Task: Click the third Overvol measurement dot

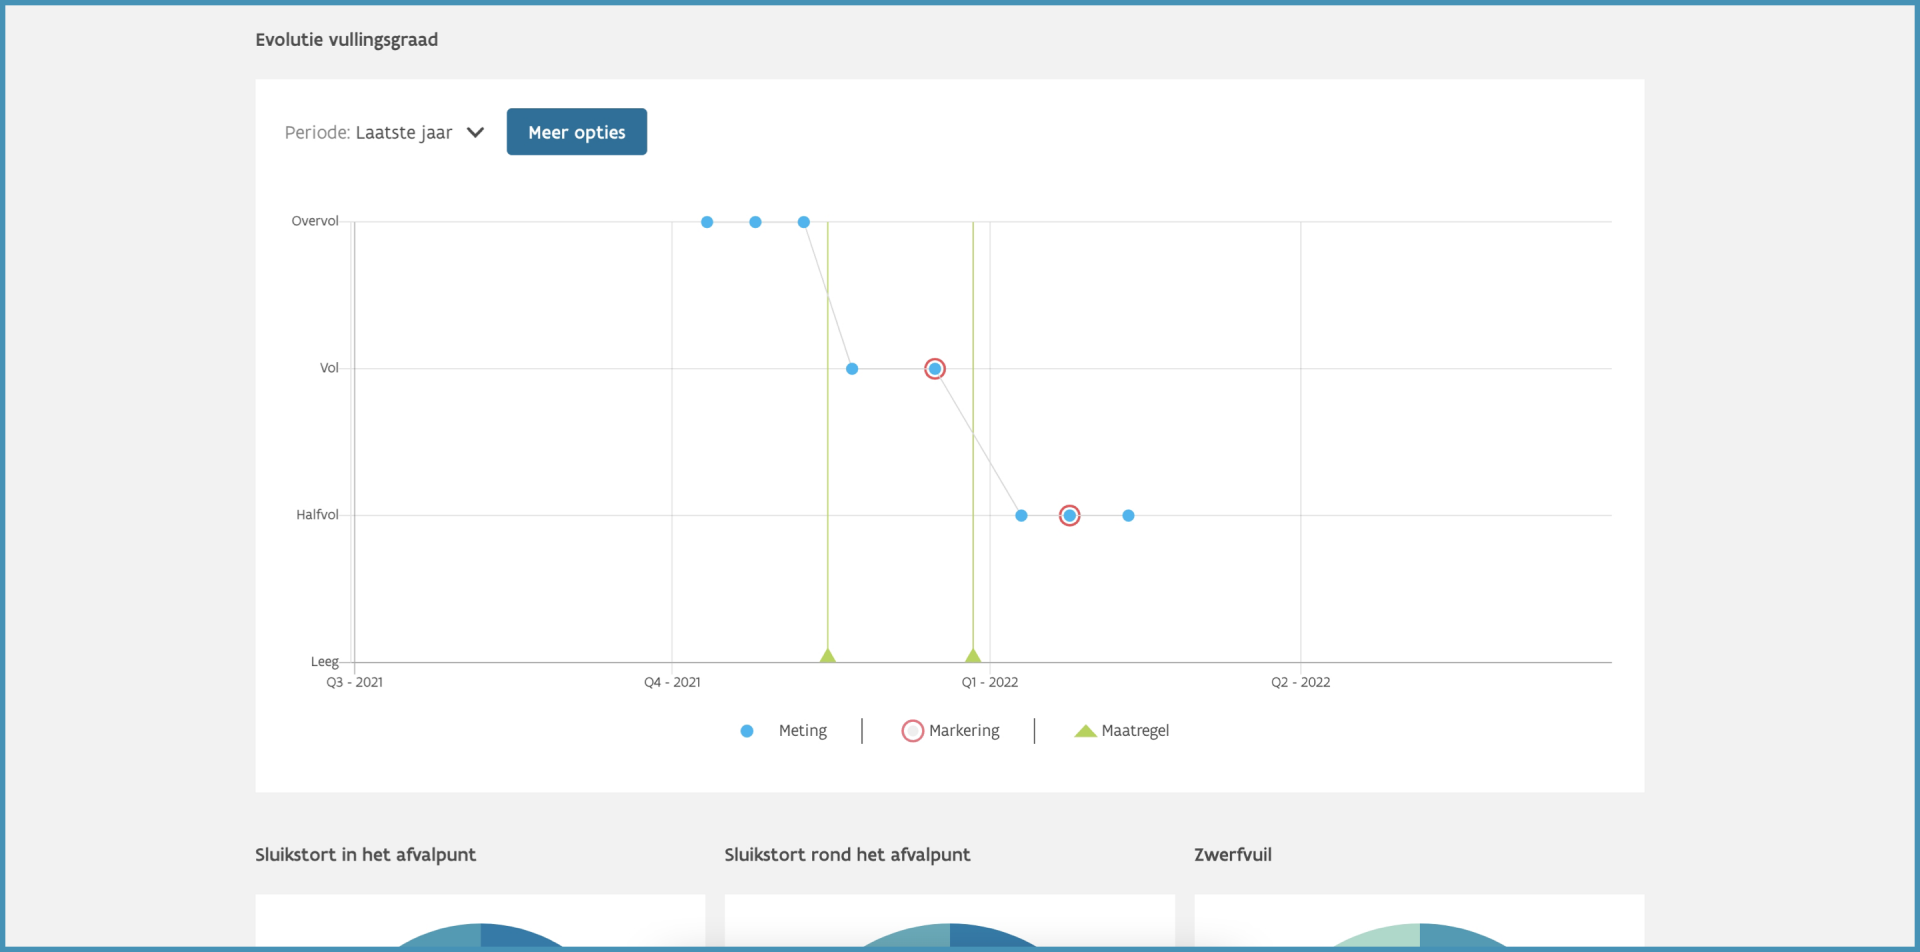Action: pos(804,222)
